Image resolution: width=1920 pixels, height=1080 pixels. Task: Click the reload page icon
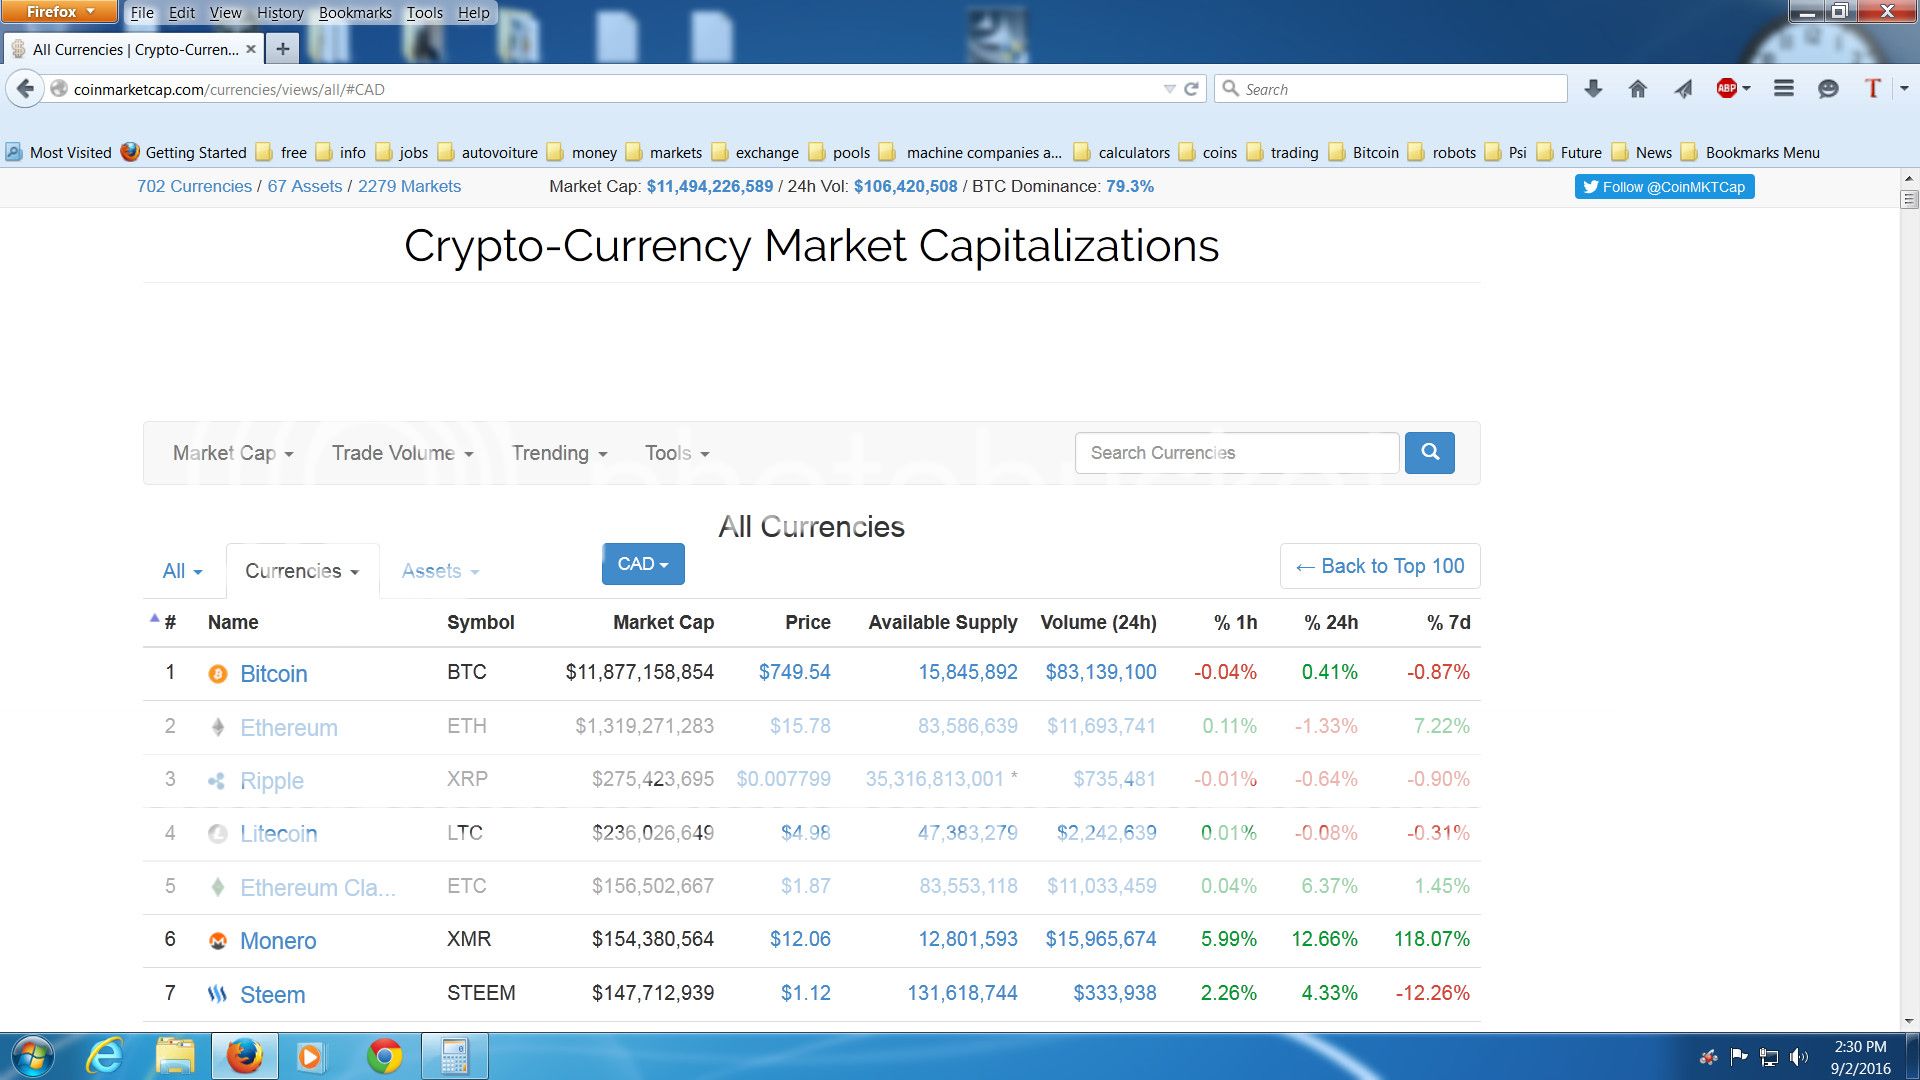coord(1191,89)
